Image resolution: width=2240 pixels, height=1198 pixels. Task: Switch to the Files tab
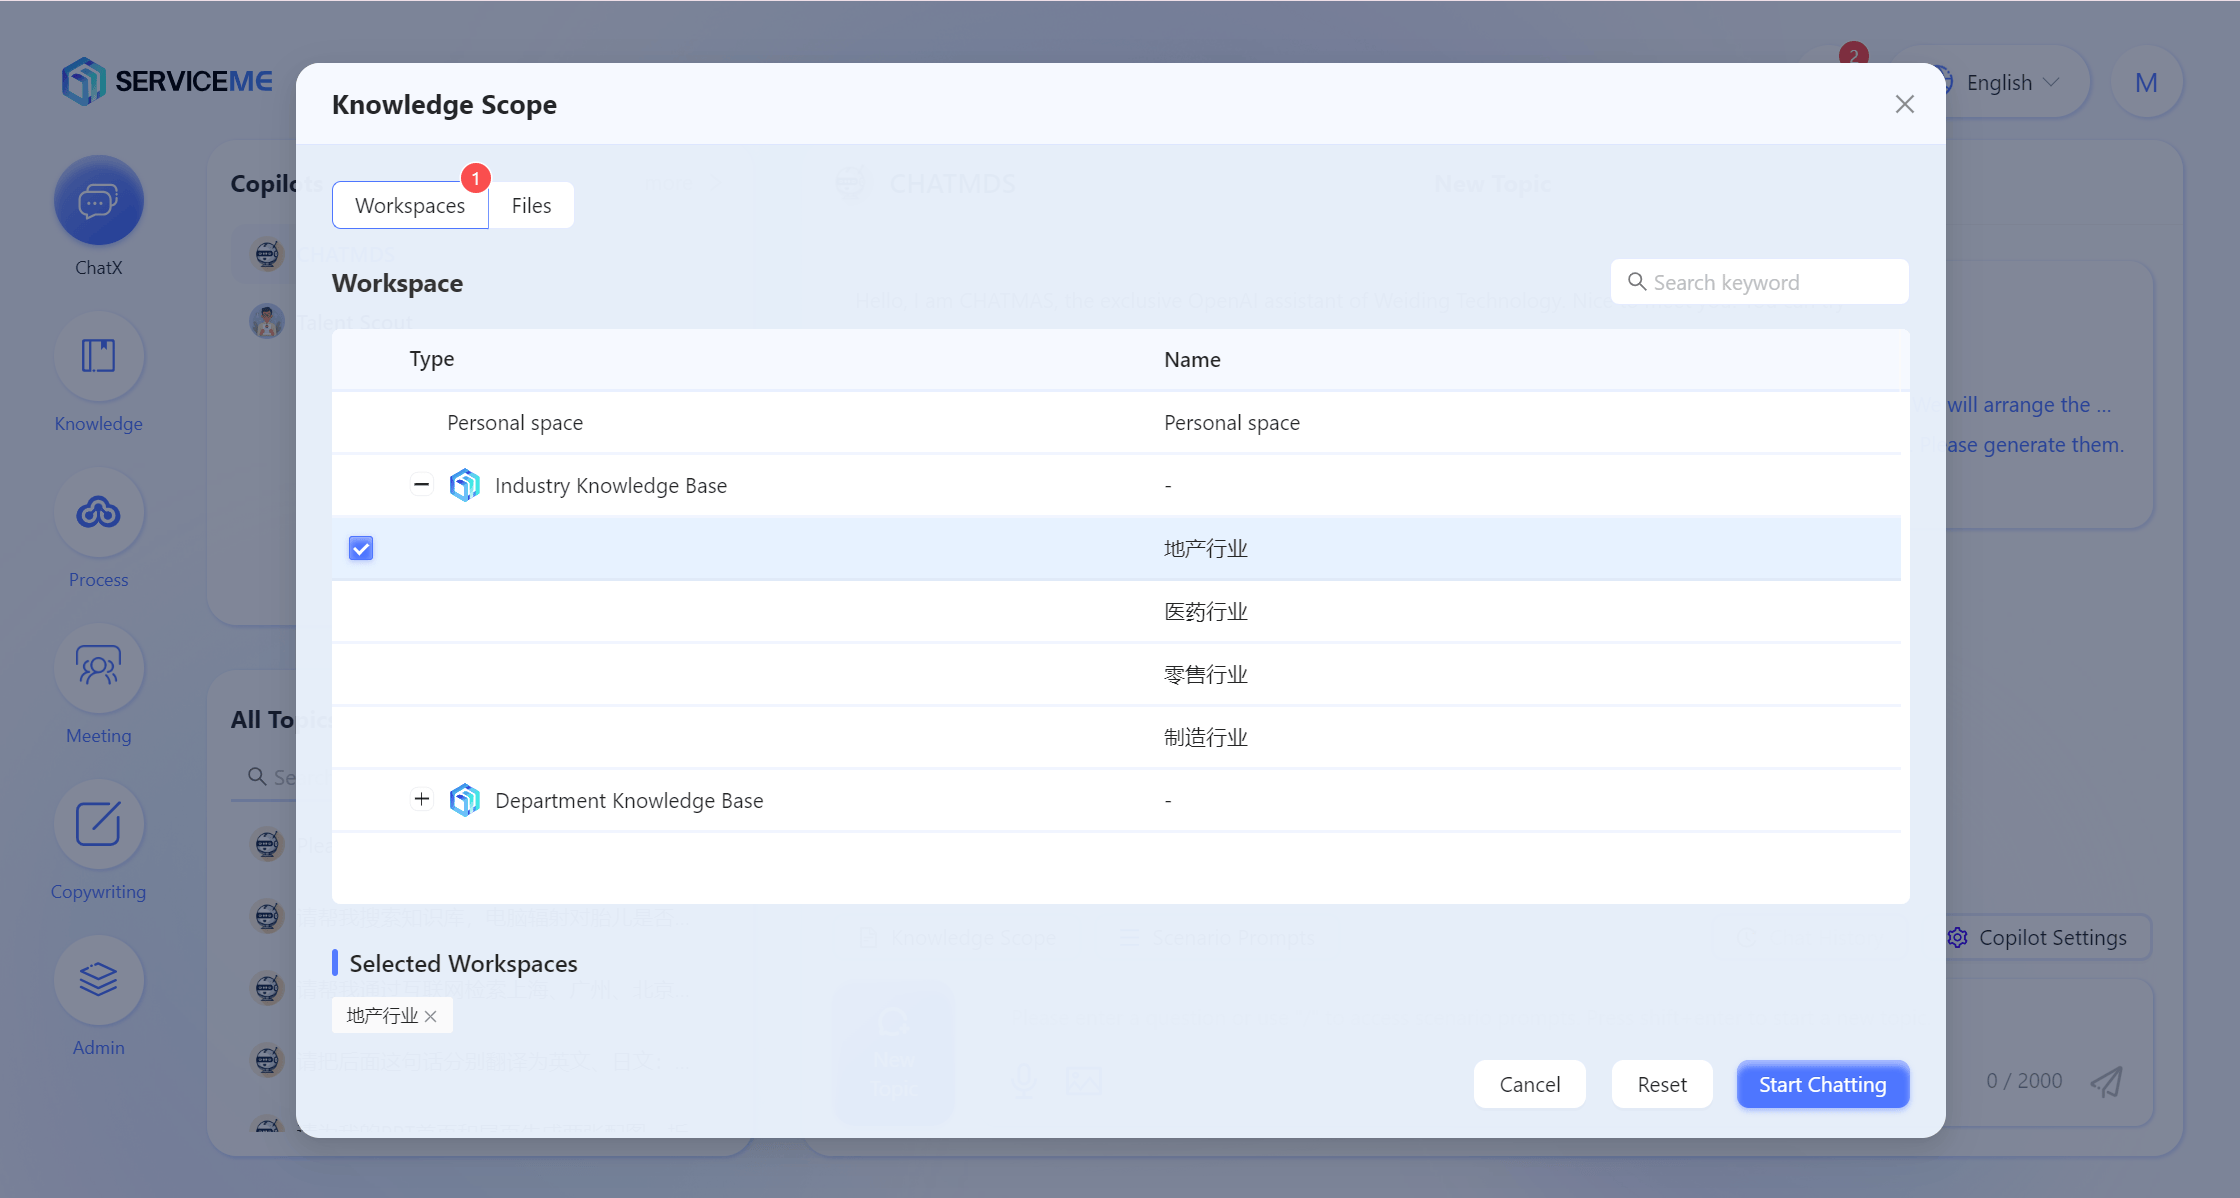click(531, 206)
